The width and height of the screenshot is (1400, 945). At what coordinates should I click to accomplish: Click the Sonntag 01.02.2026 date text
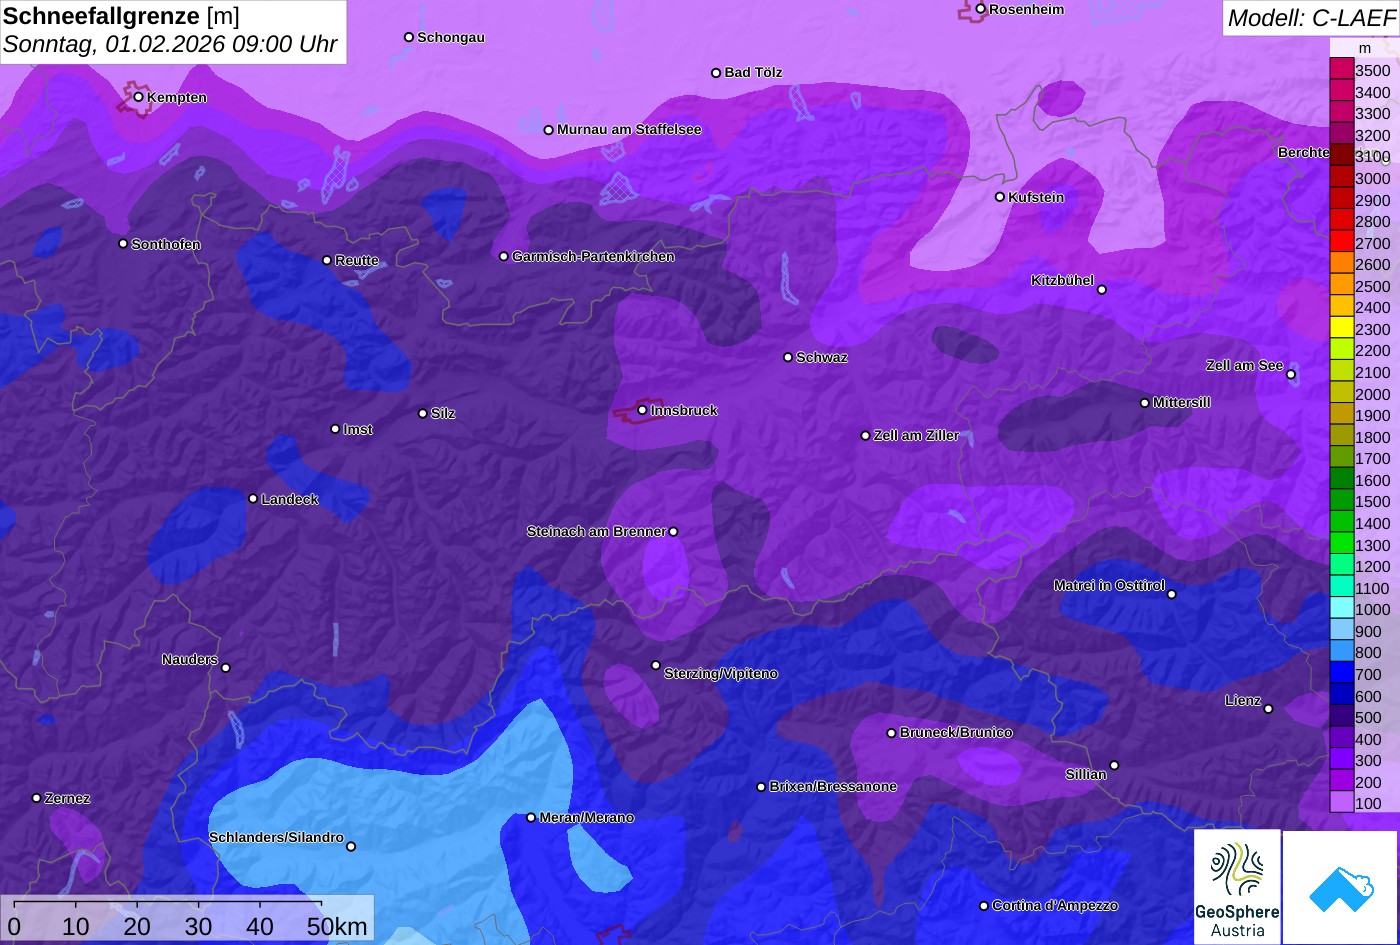pyautogui.click(x=170, y=45)
